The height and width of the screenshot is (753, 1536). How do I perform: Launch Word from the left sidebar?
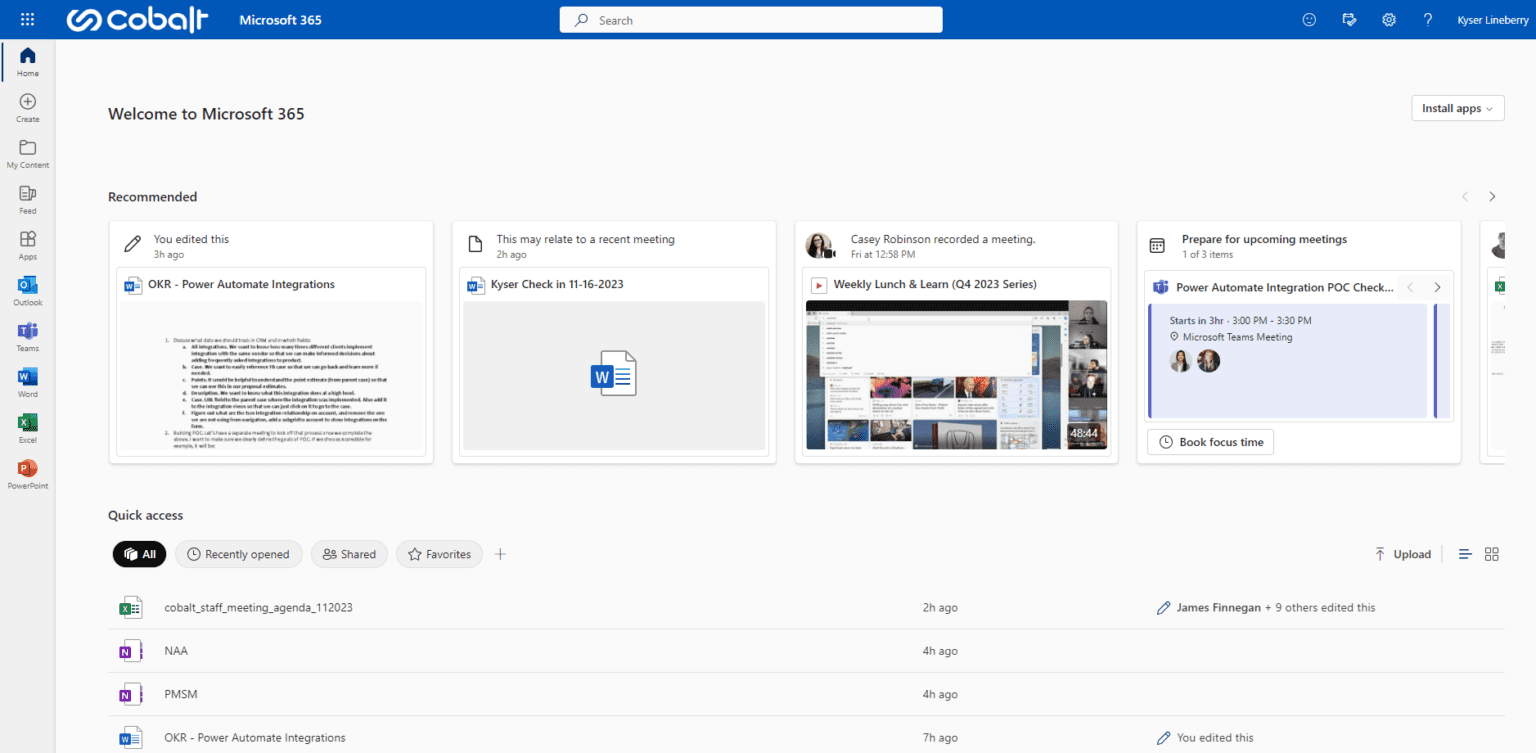click(27, 381)
